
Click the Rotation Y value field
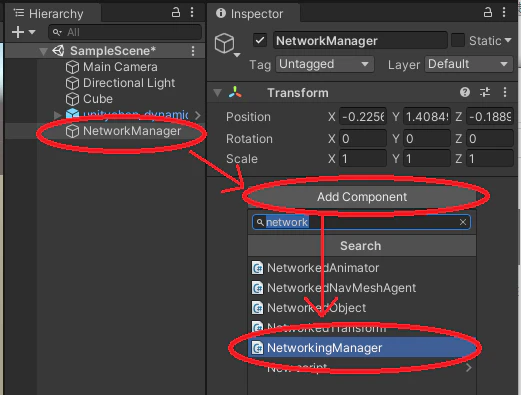[x=427, y=138]
